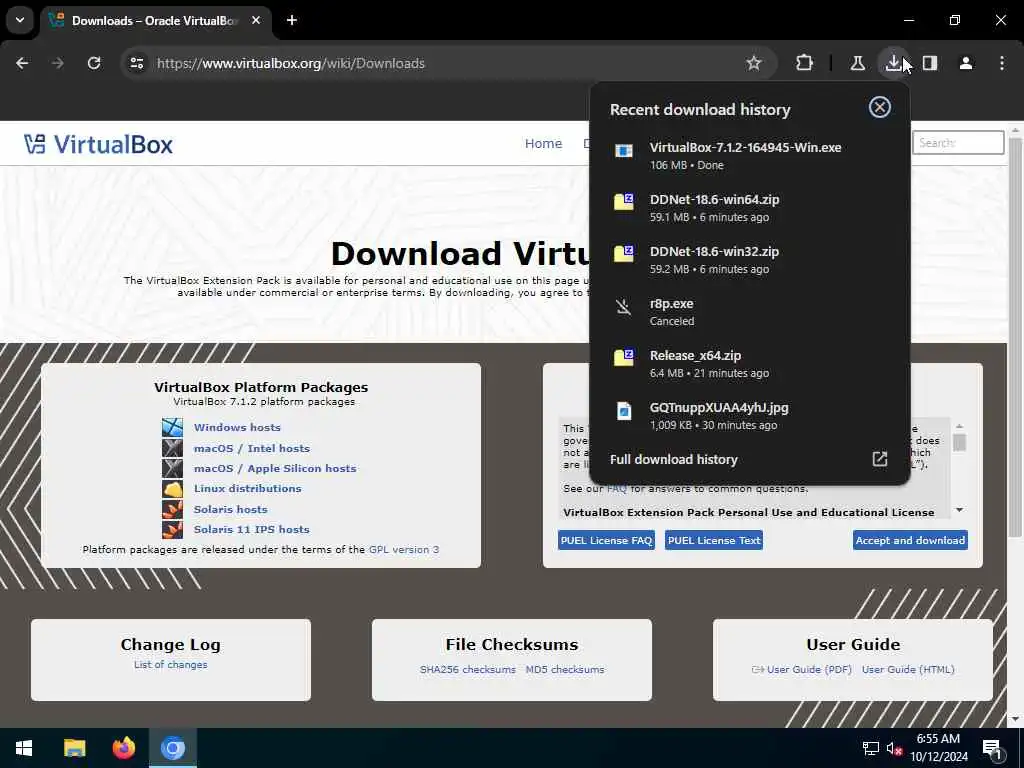Open the Chrome profile icon
Screen dimensions: 1024x768
tap(966, 63)
